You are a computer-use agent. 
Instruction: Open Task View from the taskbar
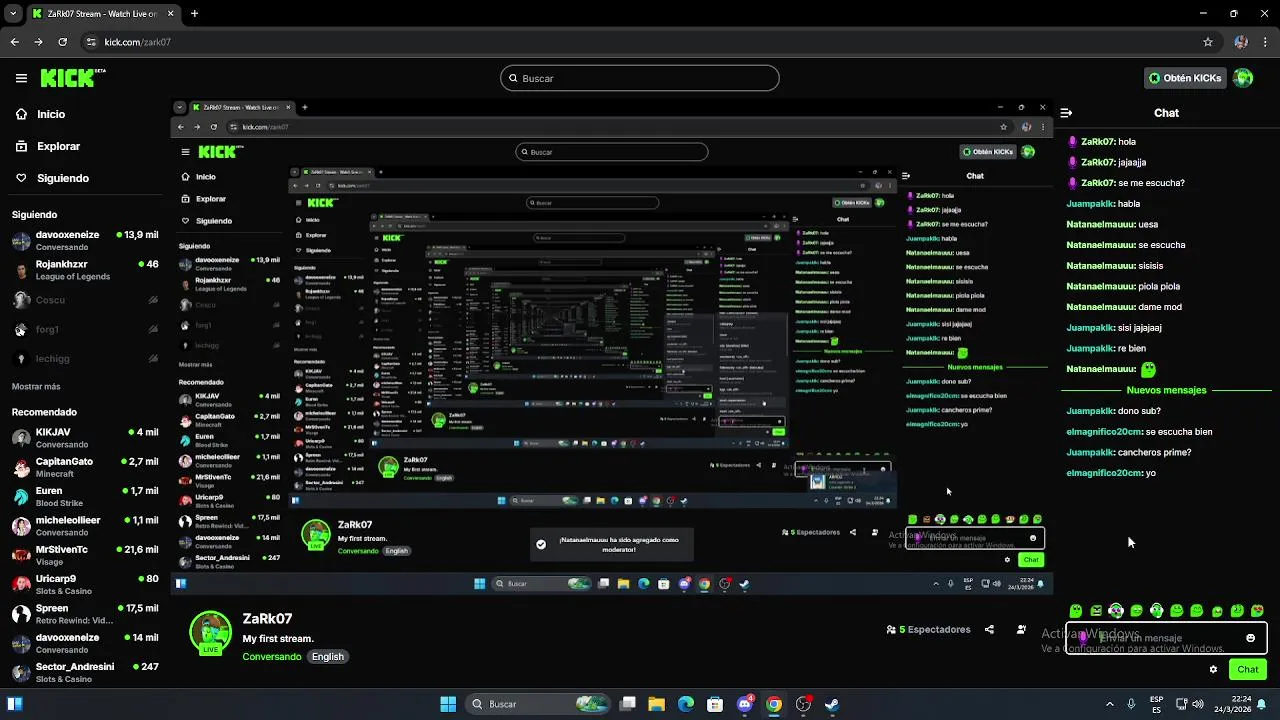click(x=627, y=704)
